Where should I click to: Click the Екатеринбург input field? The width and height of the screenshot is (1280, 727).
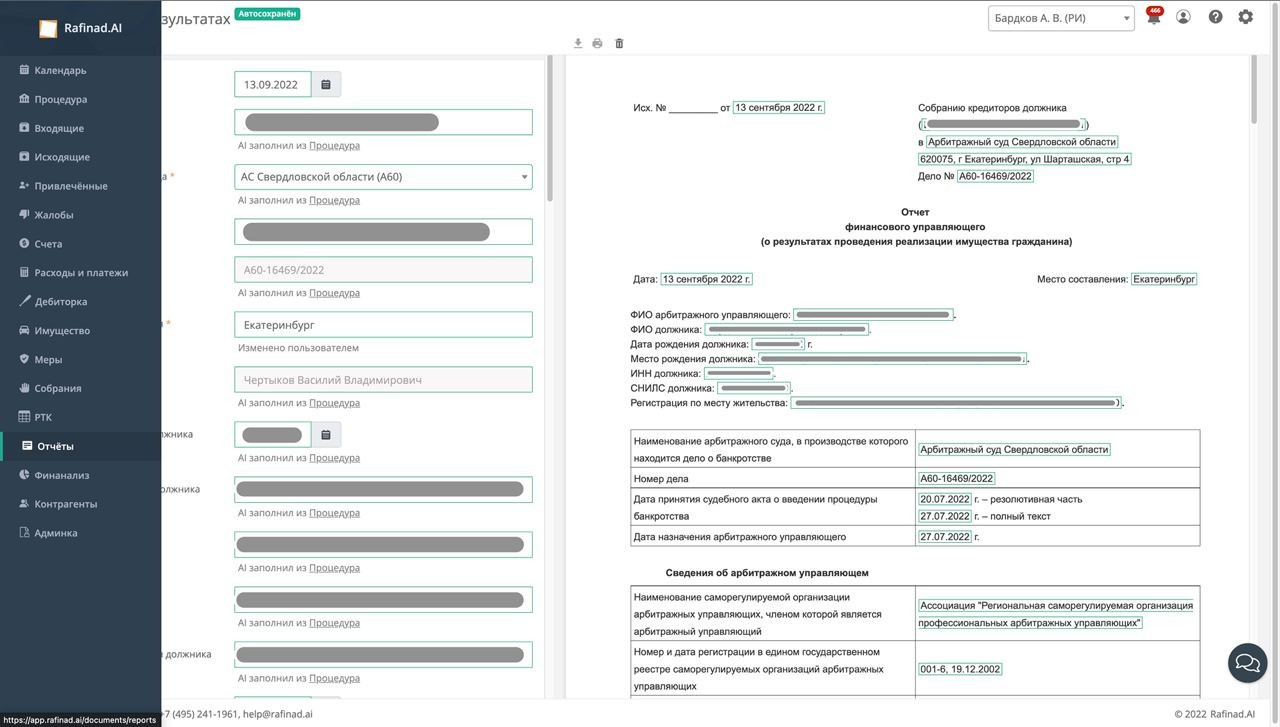pyautogui.click(x=383, y=325)
